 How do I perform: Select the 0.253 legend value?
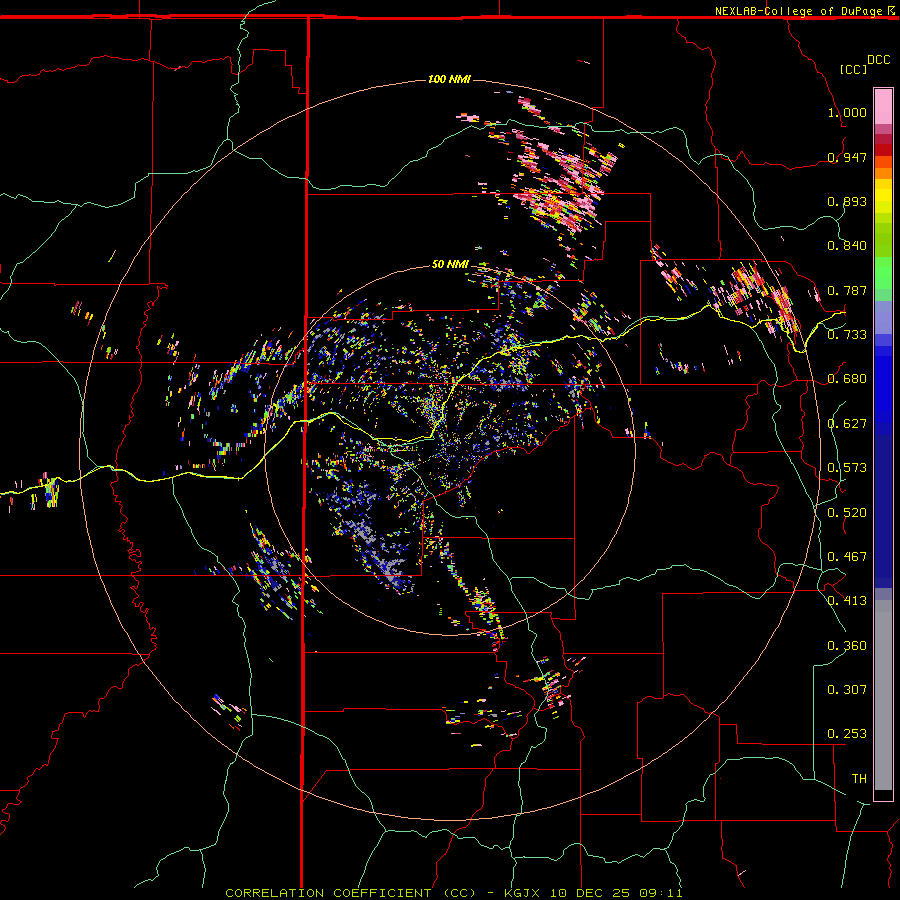847,734
